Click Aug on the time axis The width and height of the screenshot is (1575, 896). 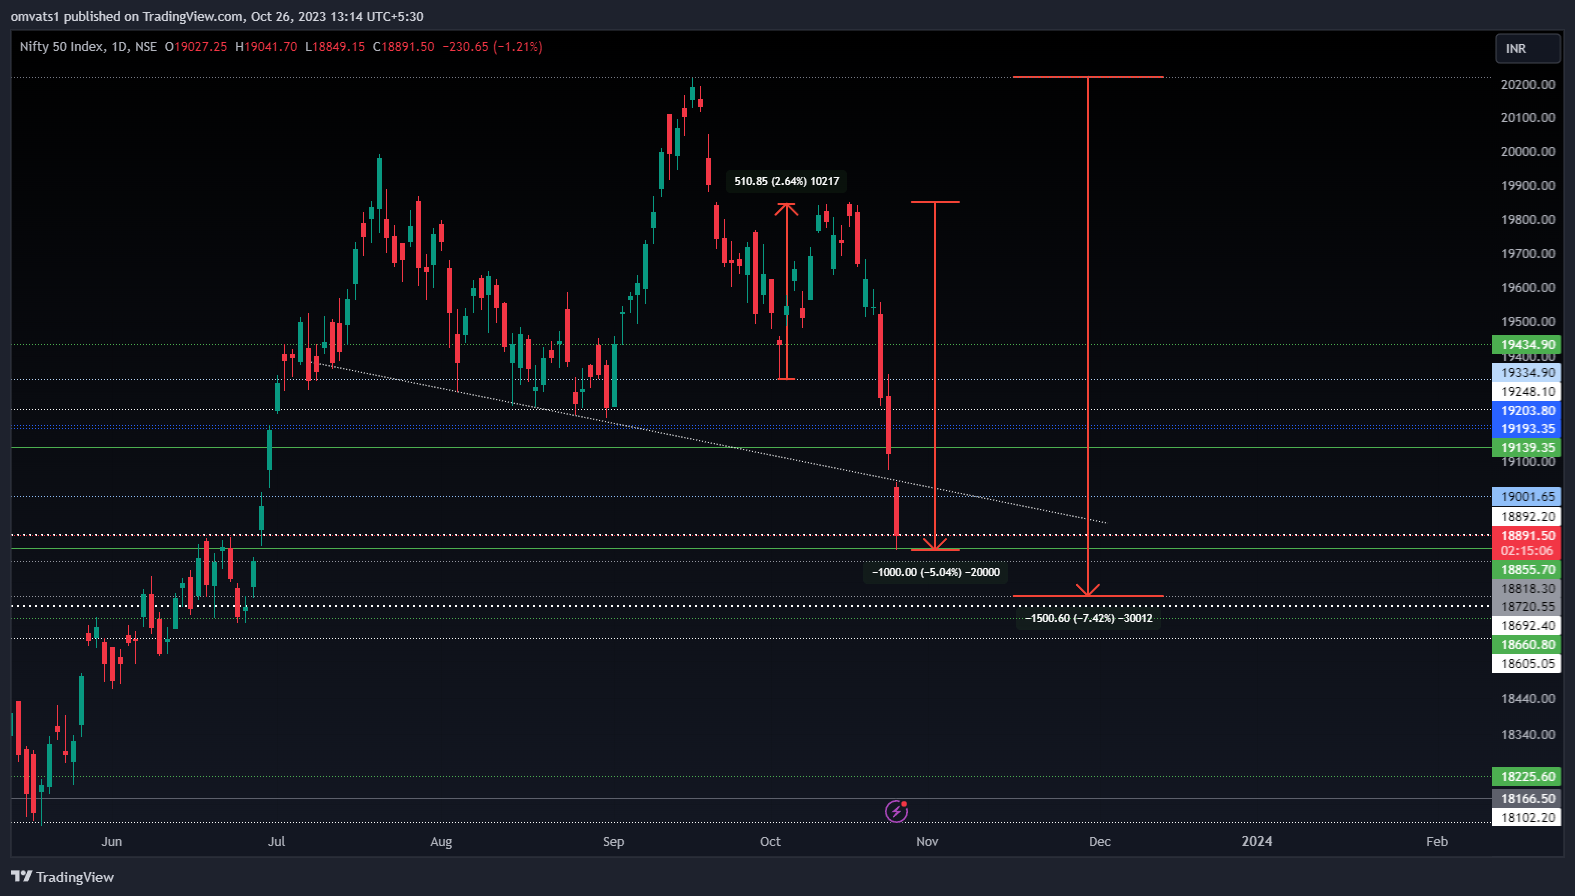(x=441, y=842)
